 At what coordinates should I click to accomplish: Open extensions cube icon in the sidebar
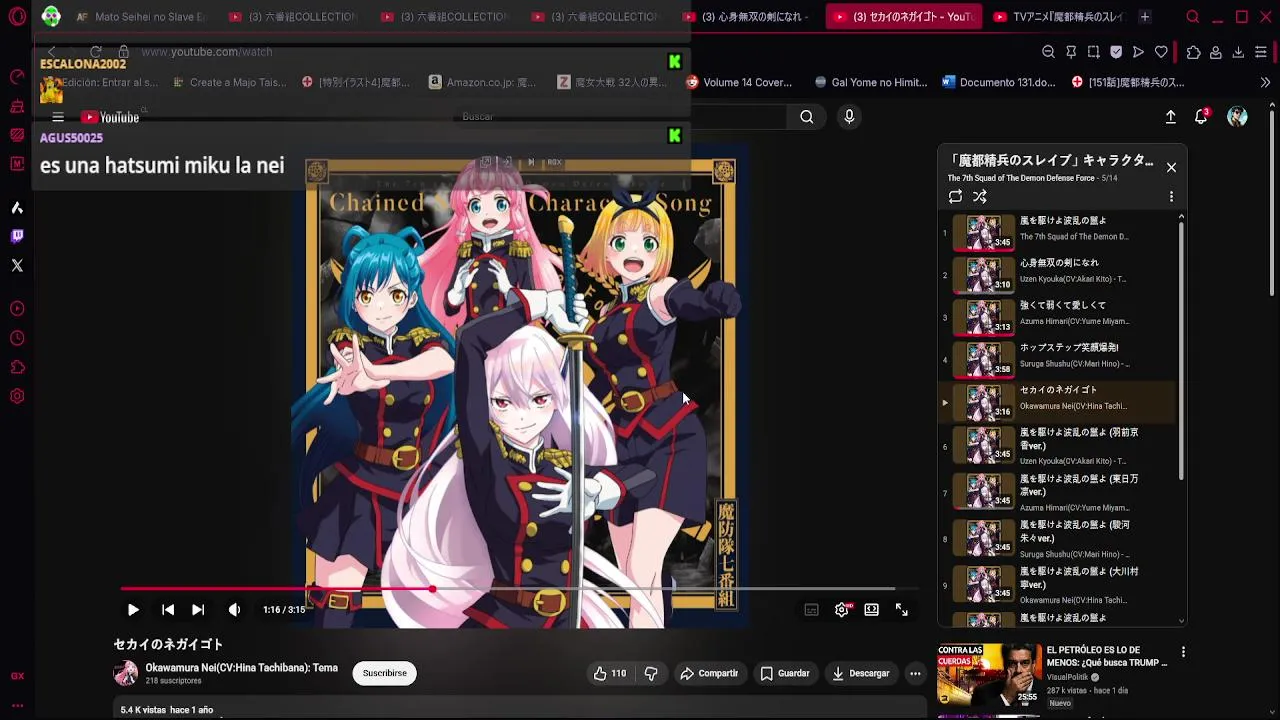[x=17, y=367]
